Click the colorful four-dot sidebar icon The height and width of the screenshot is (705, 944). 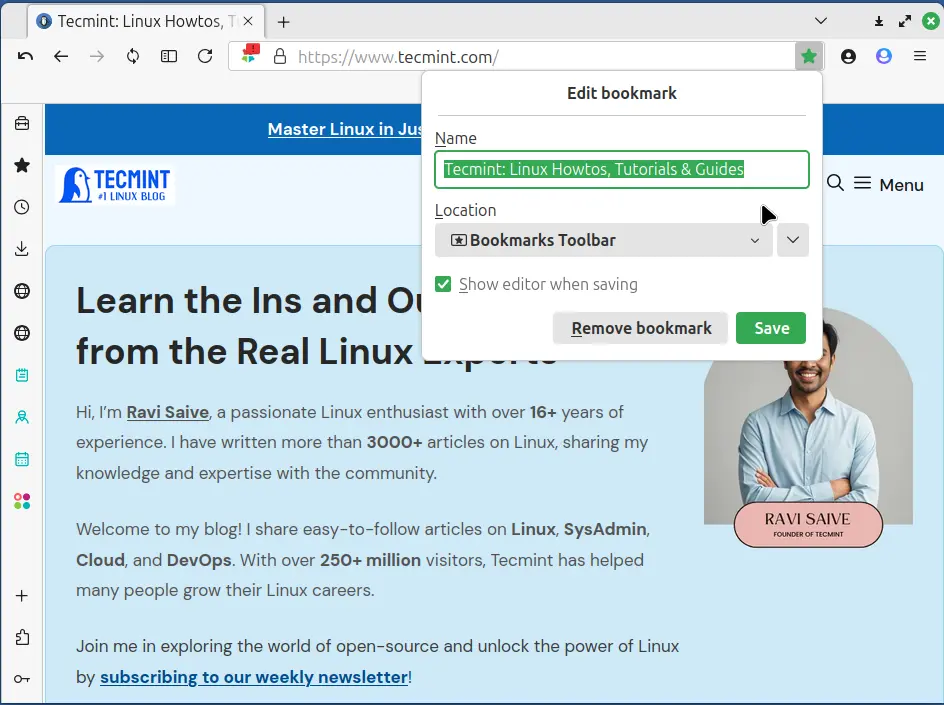tap(22, 501)
